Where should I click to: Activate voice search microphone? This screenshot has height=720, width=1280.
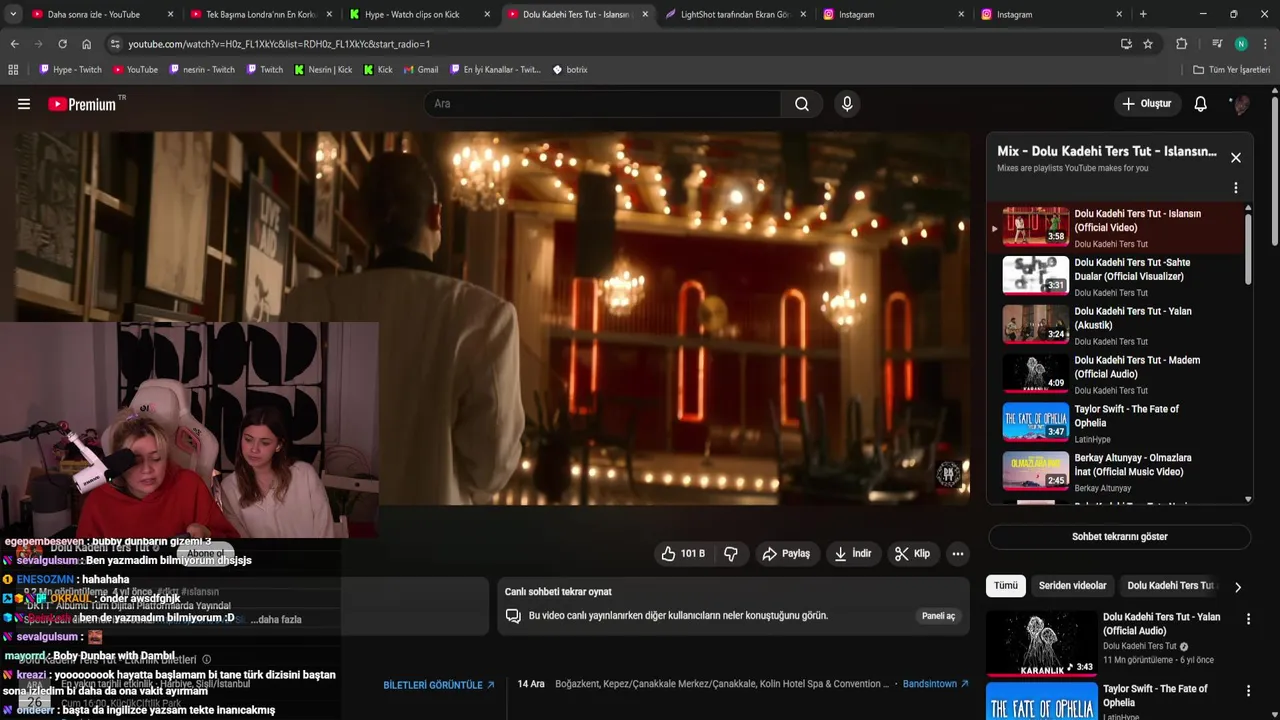click(847, 104)
